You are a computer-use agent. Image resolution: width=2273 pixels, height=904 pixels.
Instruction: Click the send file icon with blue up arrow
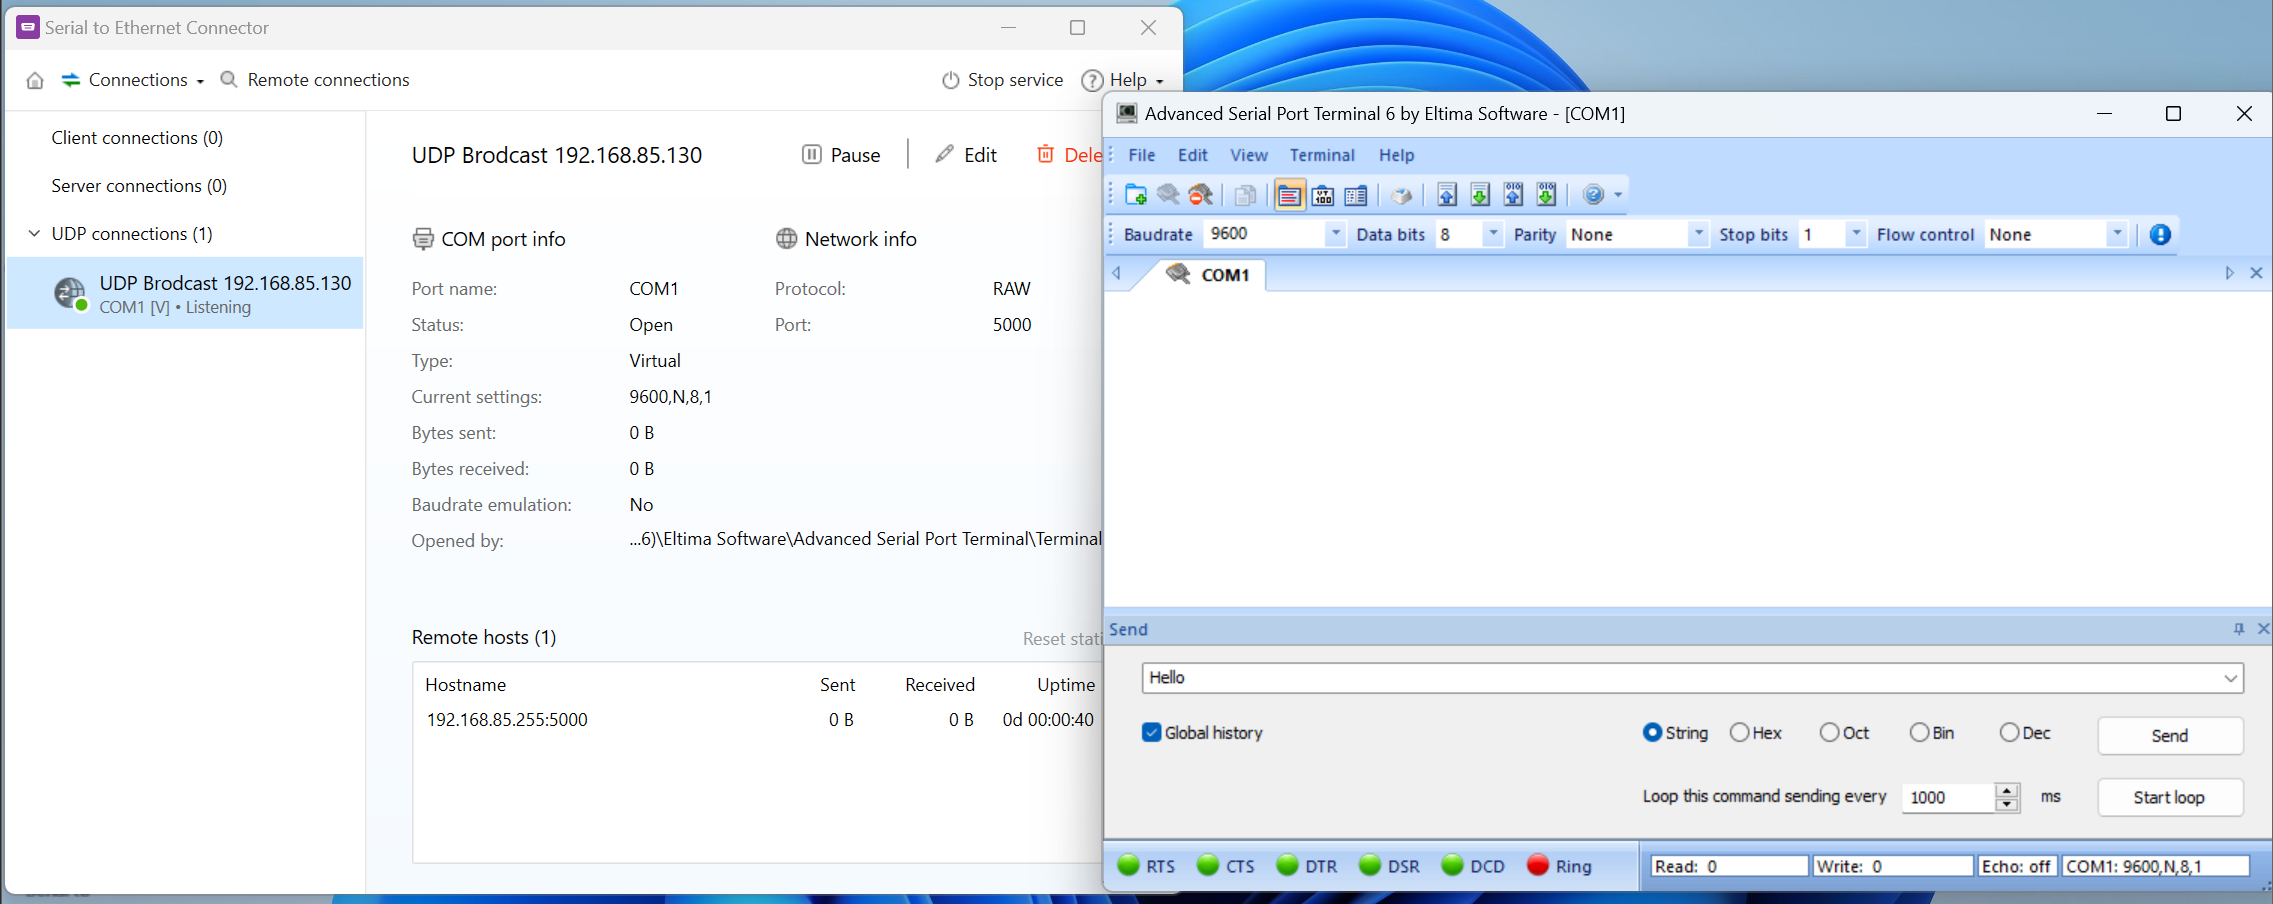click(x=1447, y=195)
